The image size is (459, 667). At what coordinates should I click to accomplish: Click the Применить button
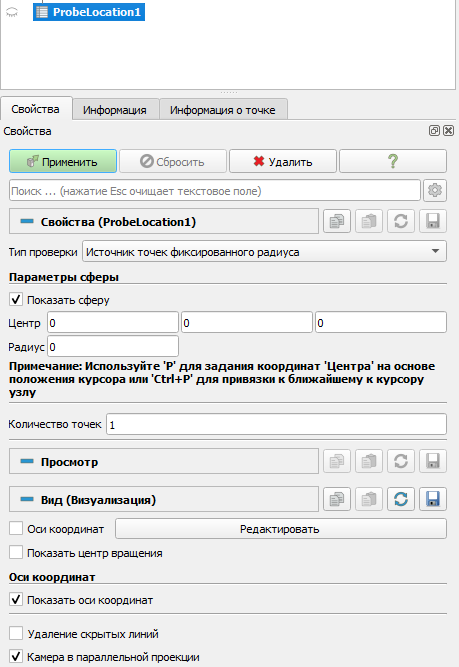tap(63, 161)
